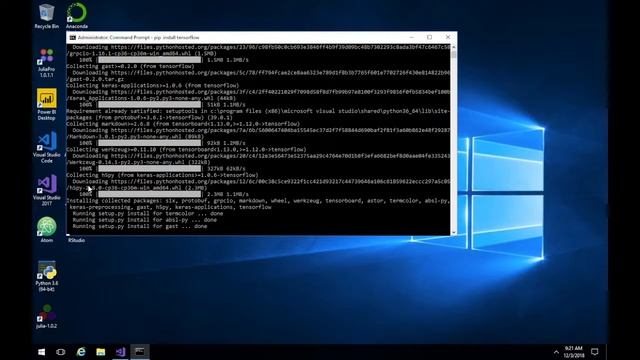Launch Anaconda from the desktop
Viewport: 640px width, 360px height.
(x=77, y=16)
